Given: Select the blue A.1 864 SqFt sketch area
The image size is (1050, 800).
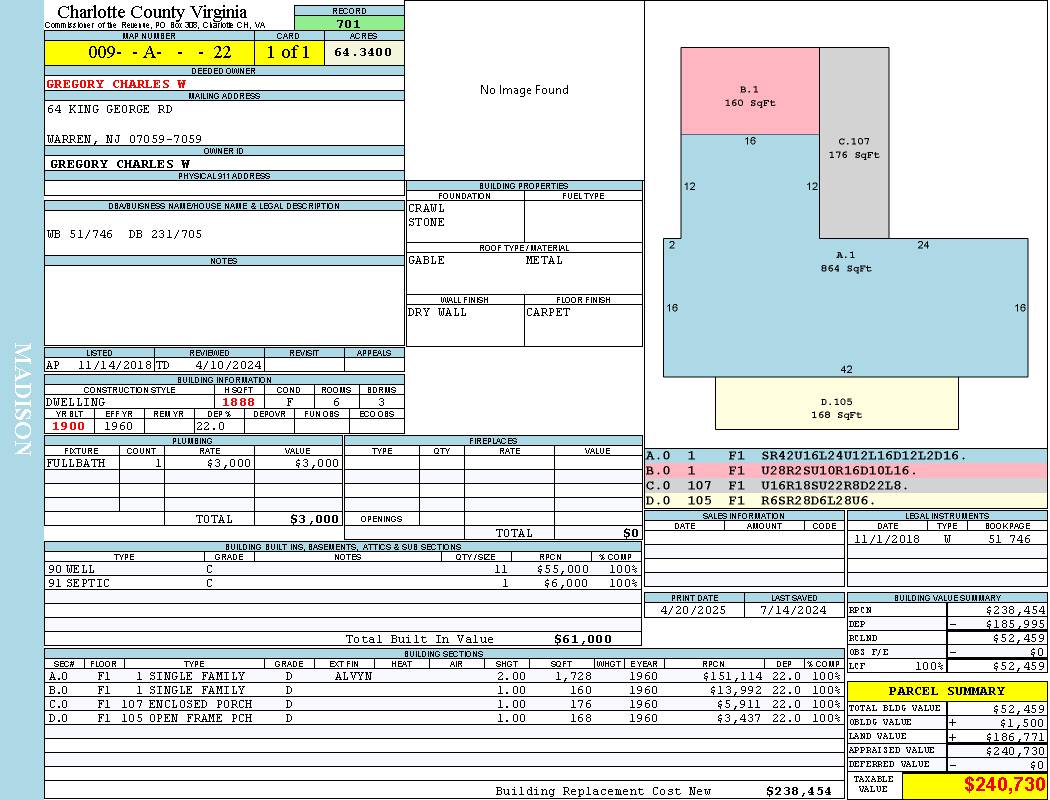Looking at the screenshot, I should [x=845, y=290].
